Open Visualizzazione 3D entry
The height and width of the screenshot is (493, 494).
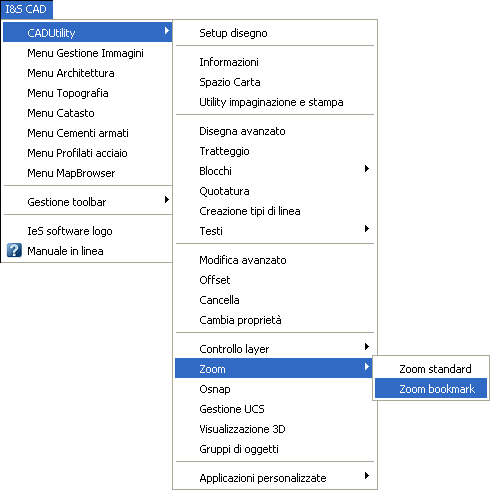[x=275, y=429]
